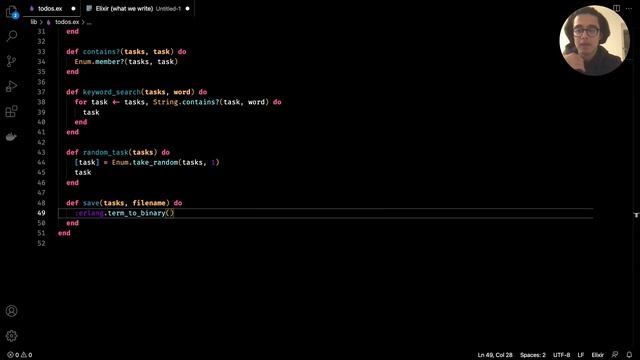This screenshot has height=360, width=640.
Task: Click line number 33 in gutter
Action: [41, 52]
